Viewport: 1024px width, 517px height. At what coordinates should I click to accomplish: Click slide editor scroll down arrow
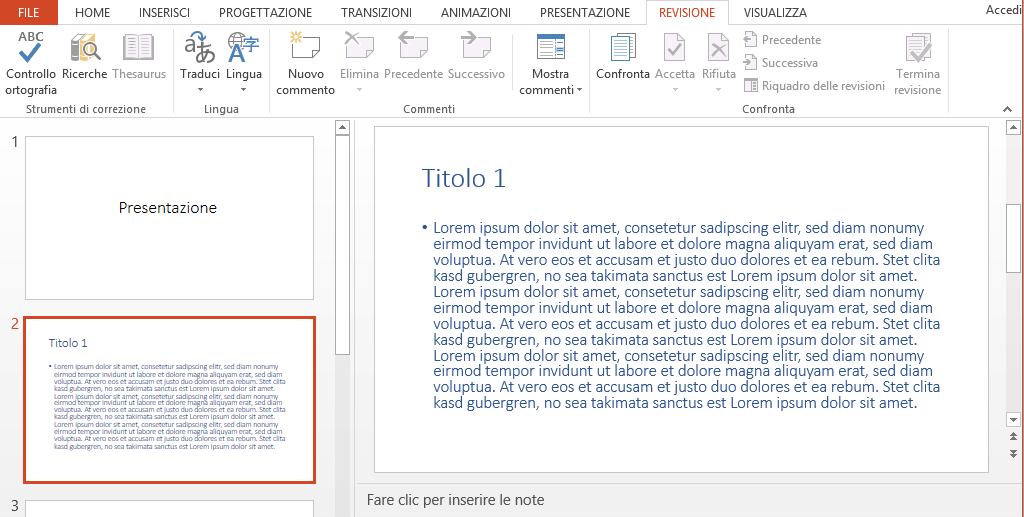(1014, 420)
